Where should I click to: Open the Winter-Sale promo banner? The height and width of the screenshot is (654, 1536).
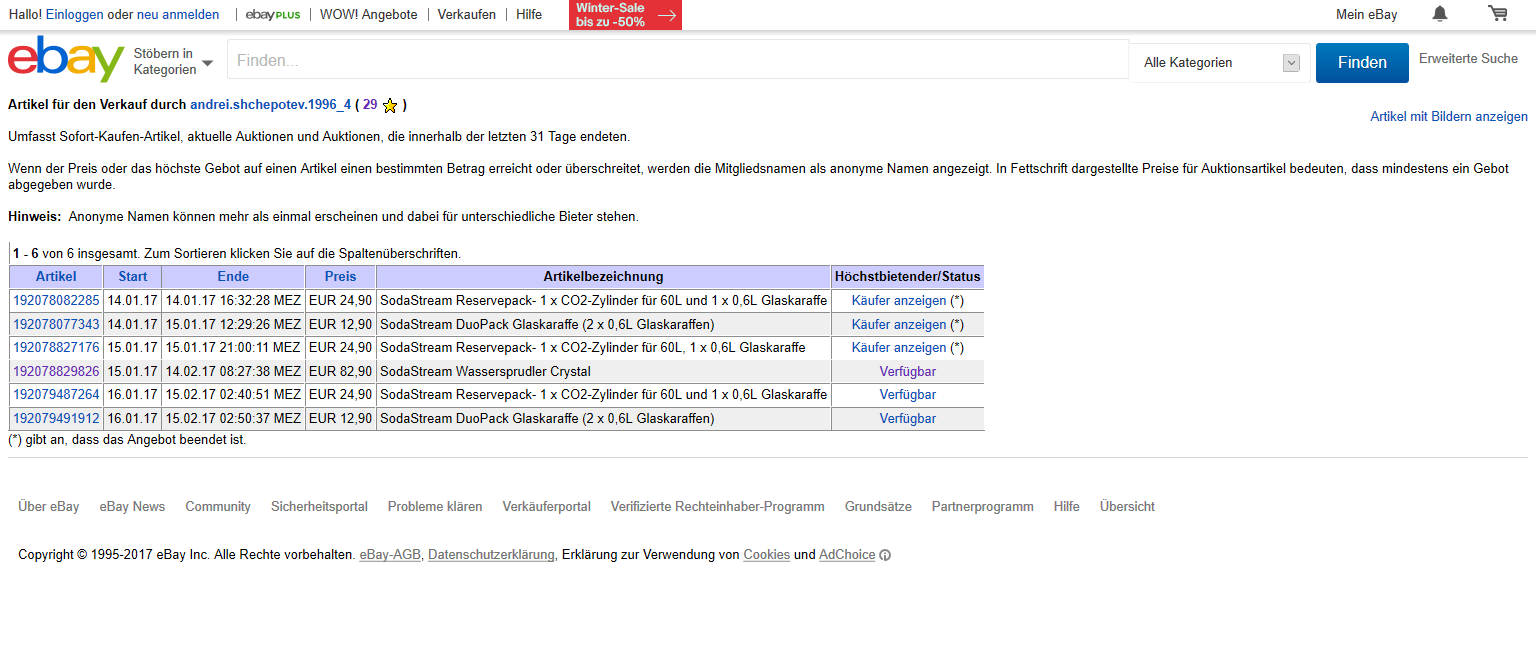625,15
